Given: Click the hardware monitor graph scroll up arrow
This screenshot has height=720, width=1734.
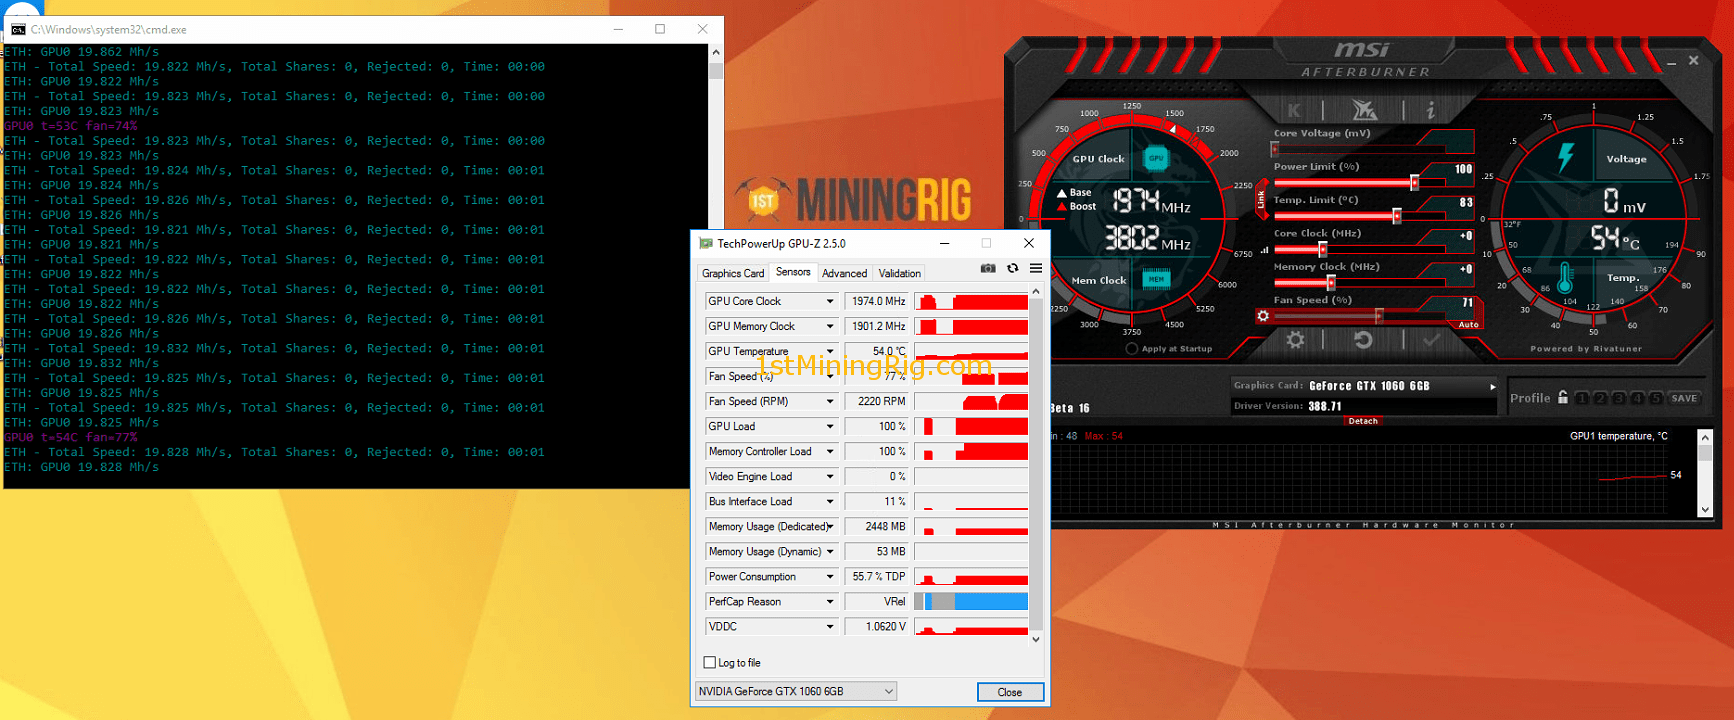Looking at the screenshot, I should point(1705,438).
